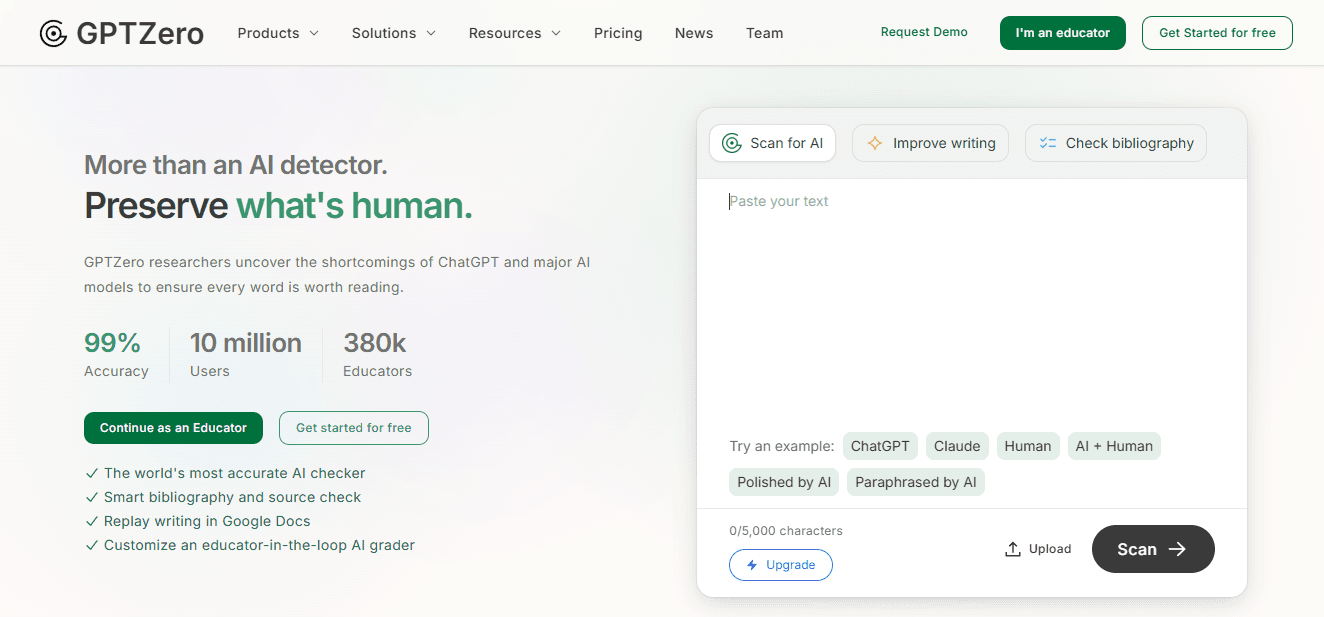Click Continue as an Educator
The width and height of the screenshot is (1324, 617).
tap(173, 428)
